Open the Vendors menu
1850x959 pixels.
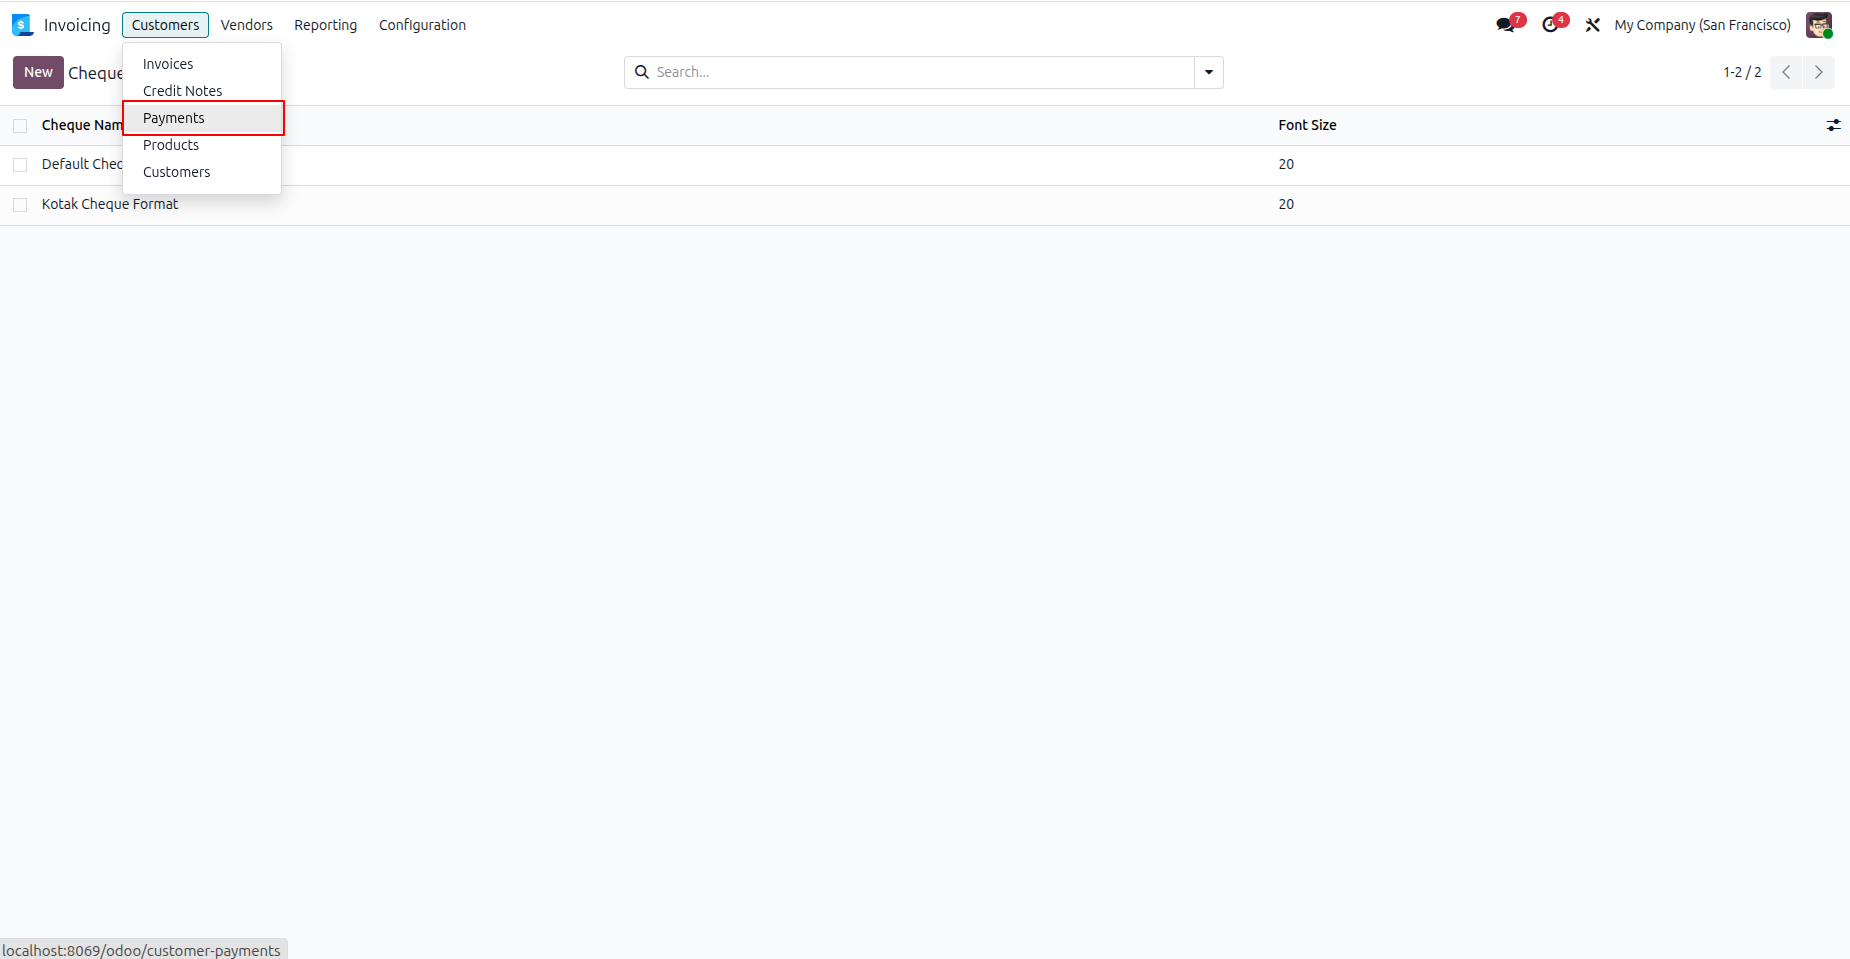click(247, 25)
